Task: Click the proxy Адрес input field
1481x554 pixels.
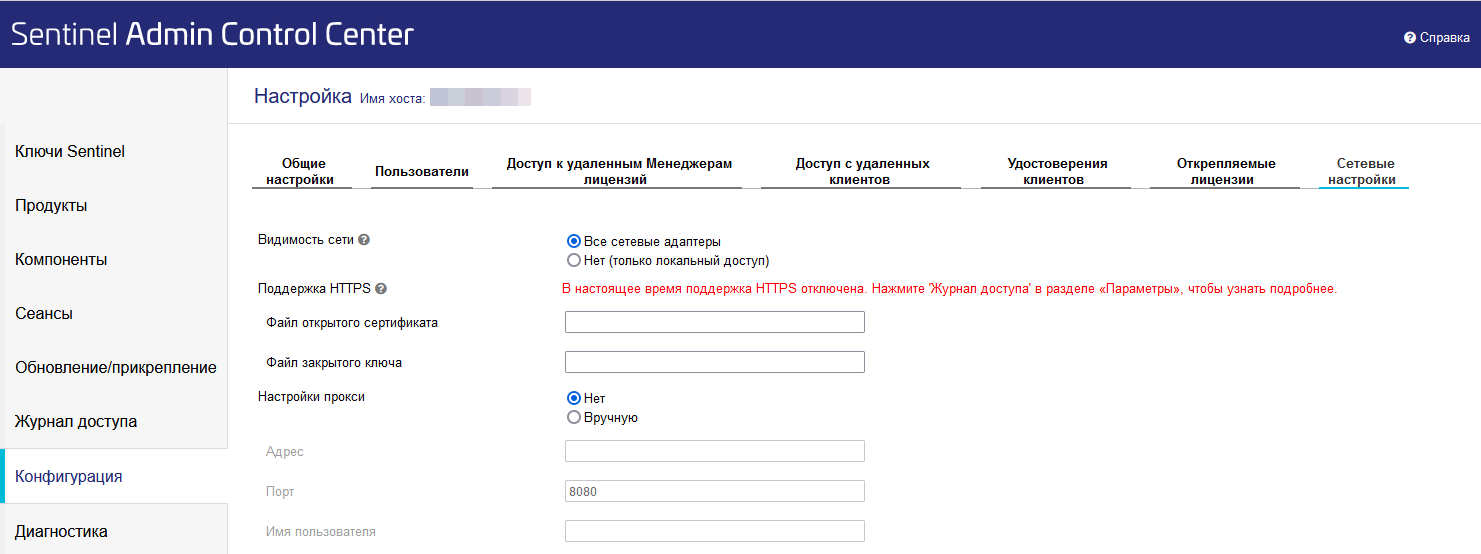Action: (x=715, y=451)
